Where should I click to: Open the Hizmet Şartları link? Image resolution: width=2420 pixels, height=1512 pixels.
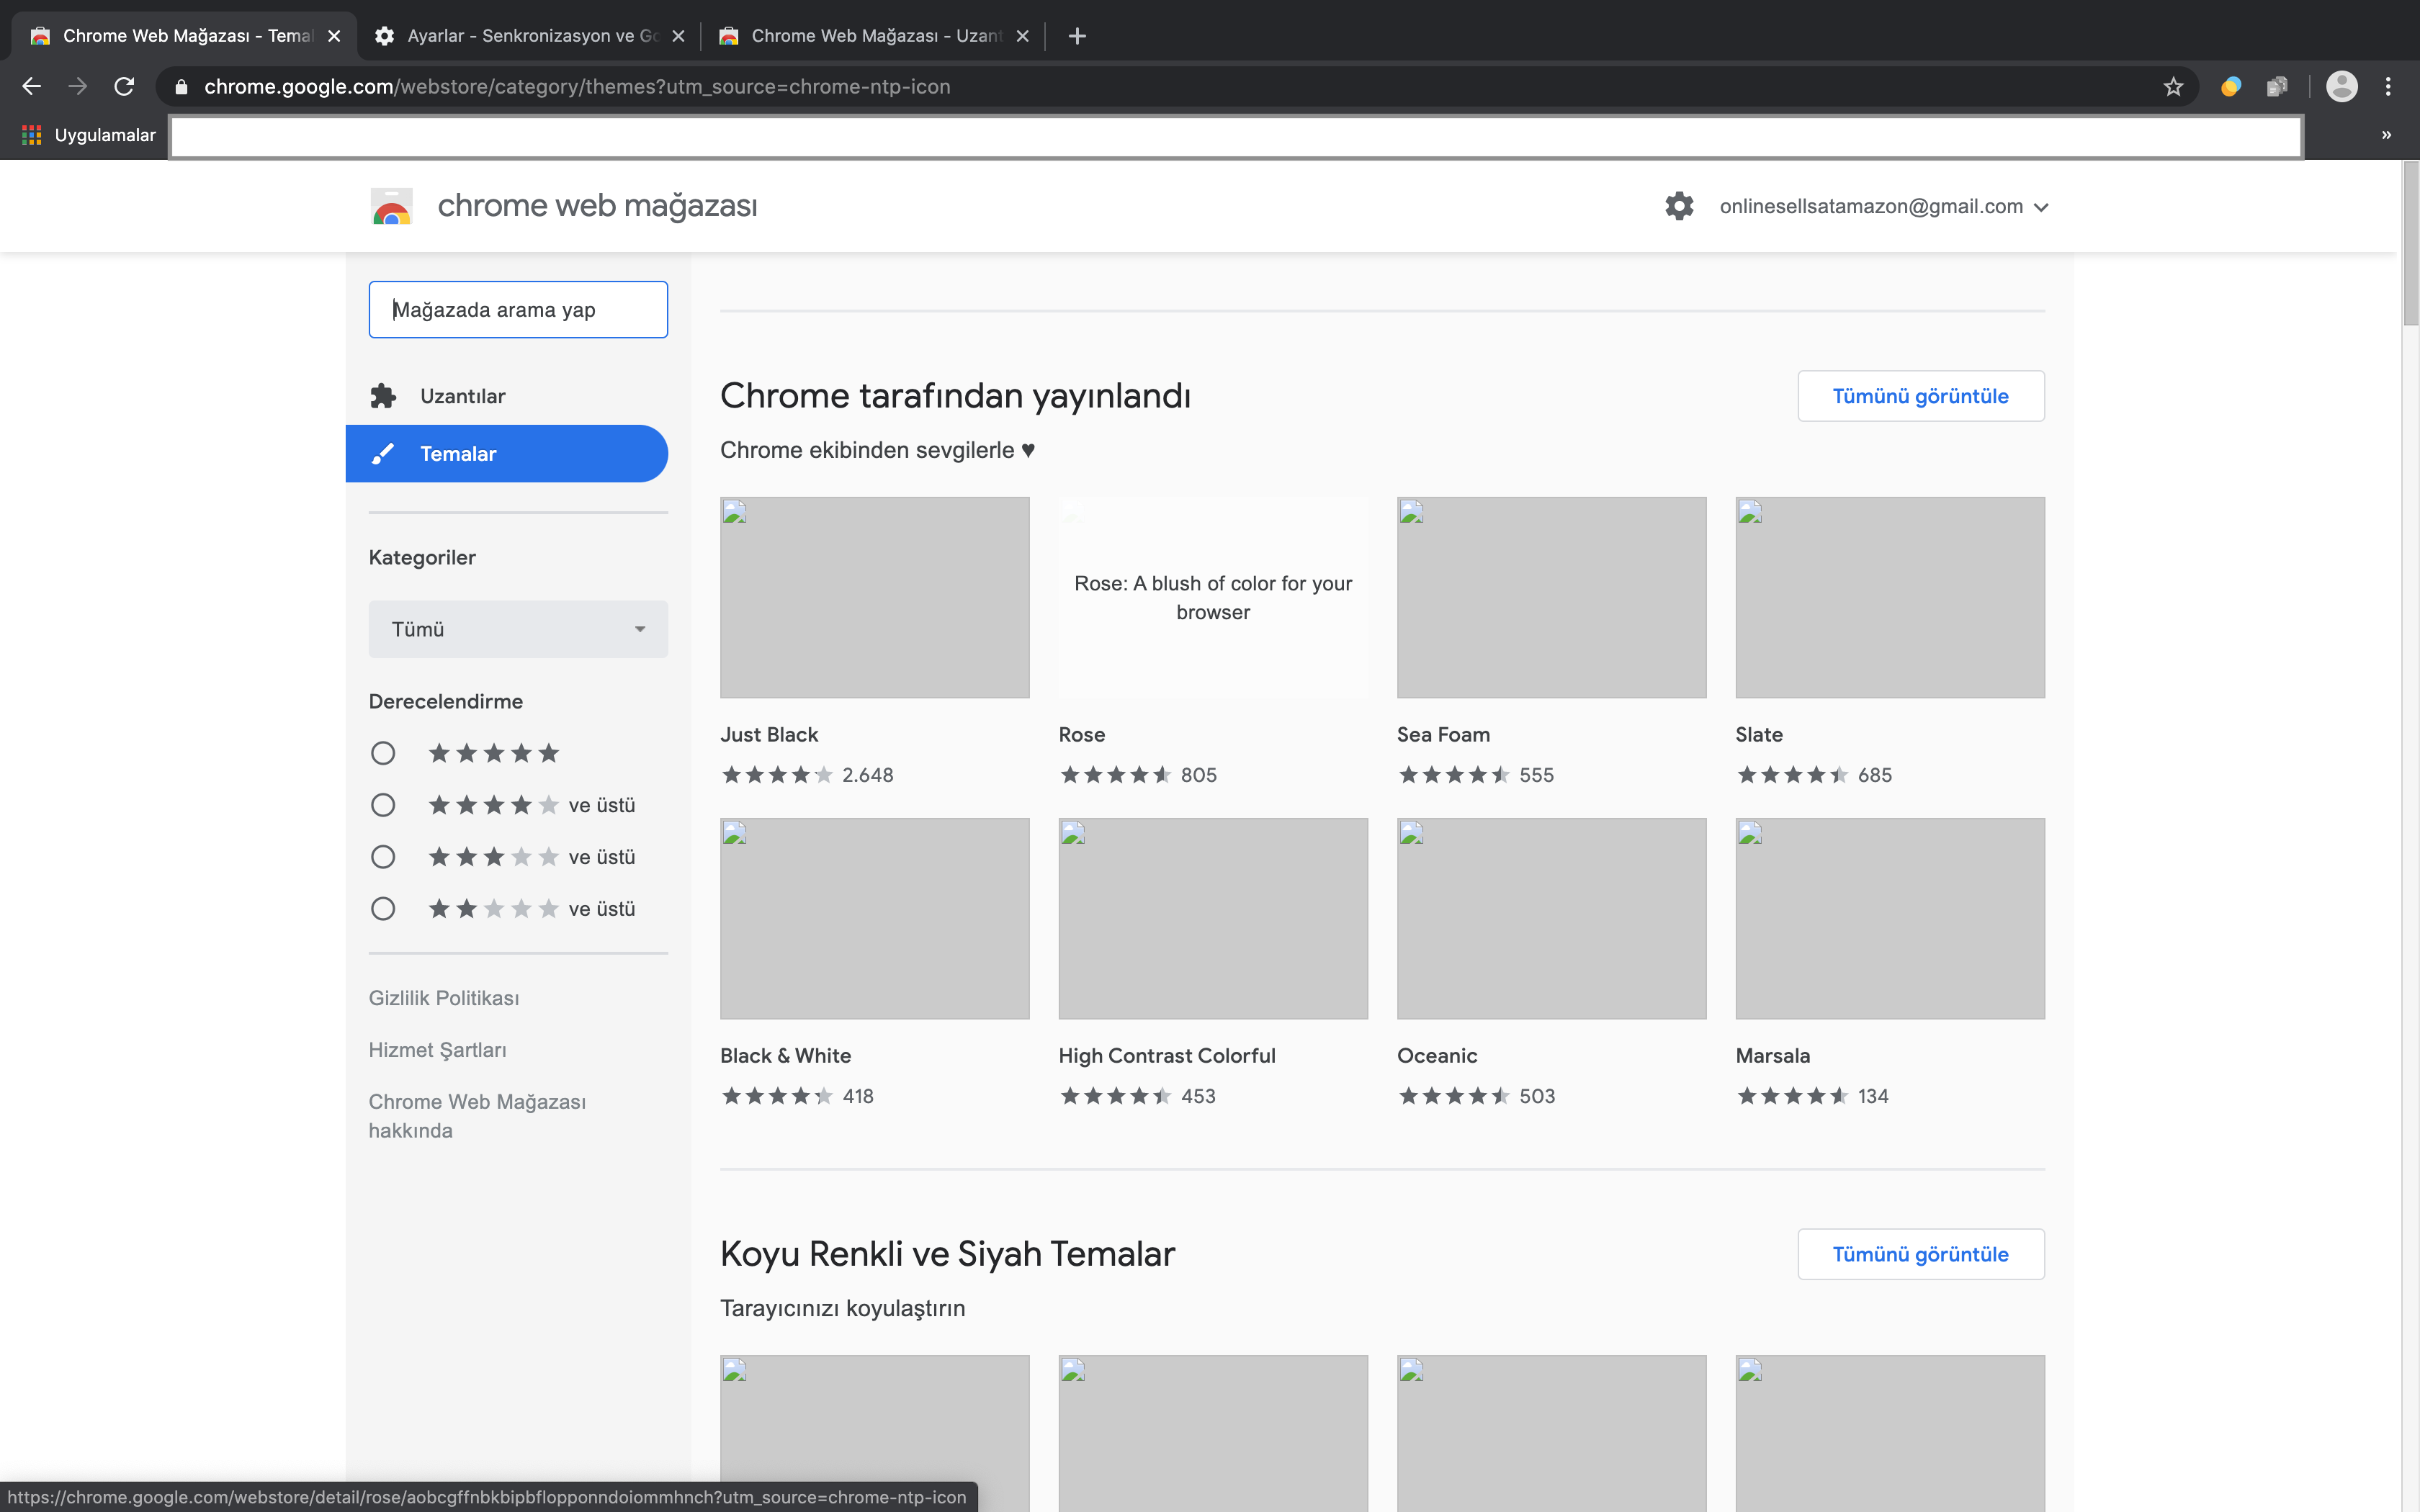pos(437,1050)
